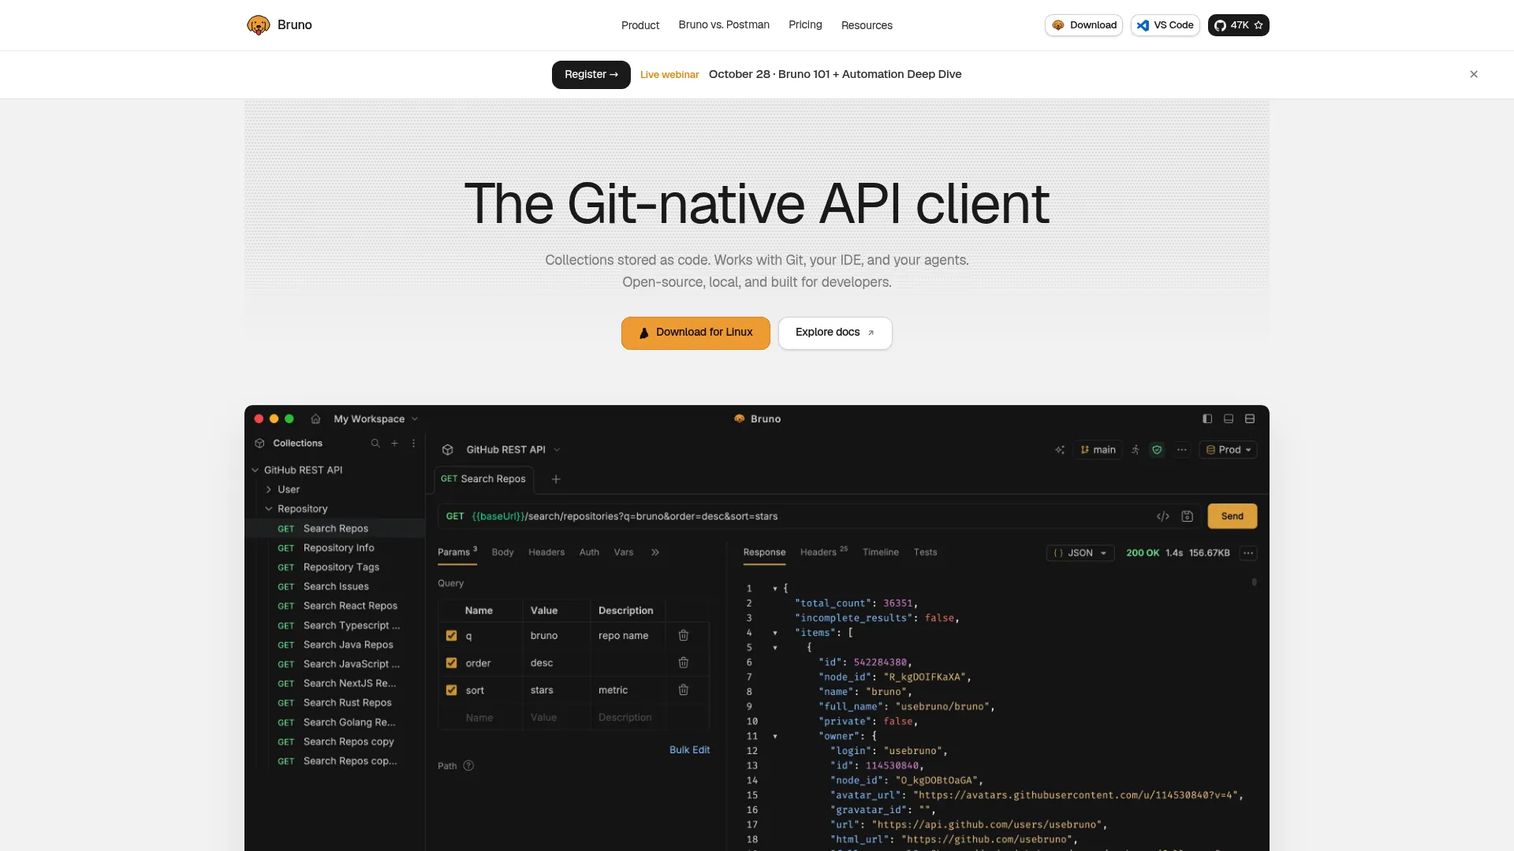
Task: Send the request with the Send button
Action: [1232, 516]
